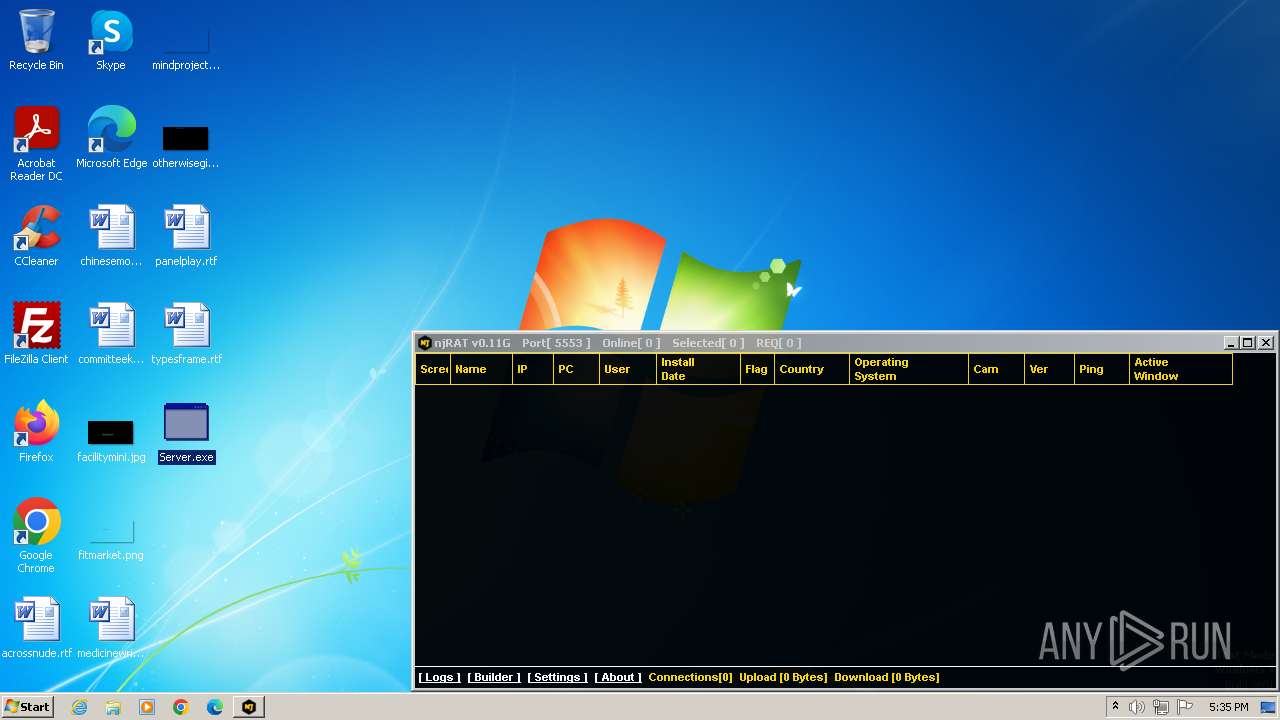Click the njRAT title bar icon
Image resolution: width=1280 pixels, height=720 pixels.
click(425, 343)
